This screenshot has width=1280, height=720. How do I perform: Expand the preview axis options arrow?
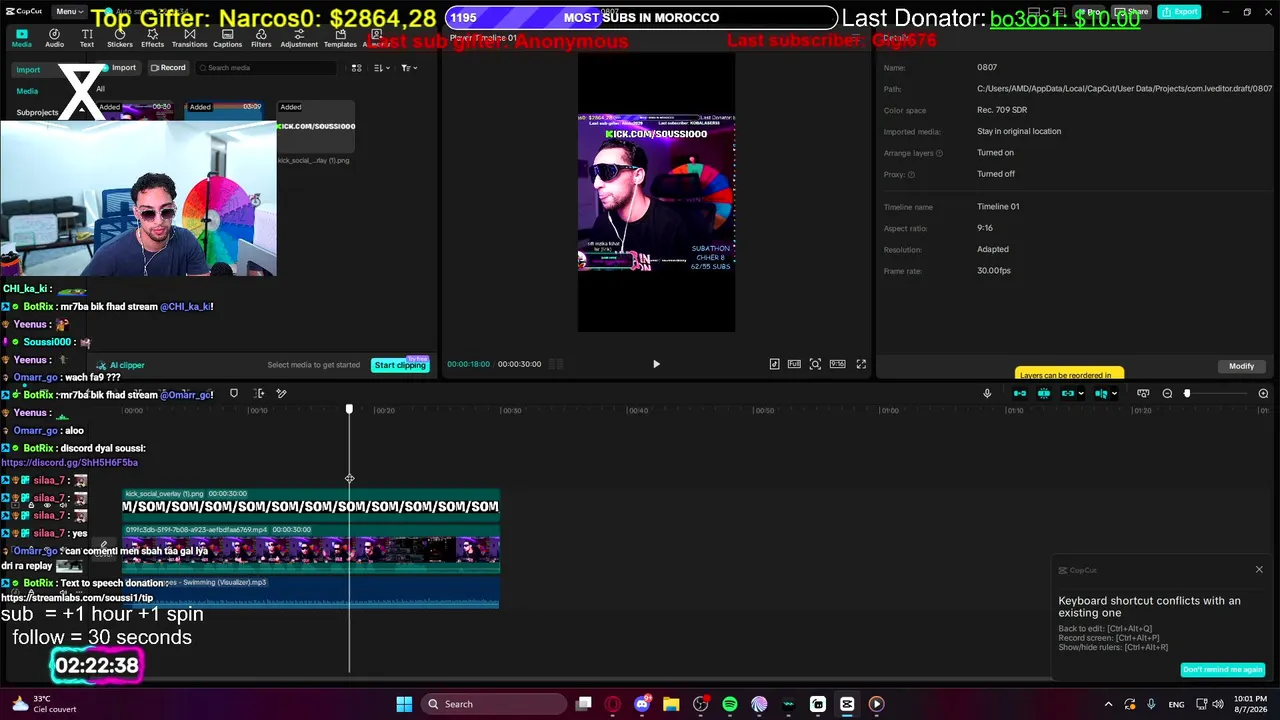(x=1114, y=394)
